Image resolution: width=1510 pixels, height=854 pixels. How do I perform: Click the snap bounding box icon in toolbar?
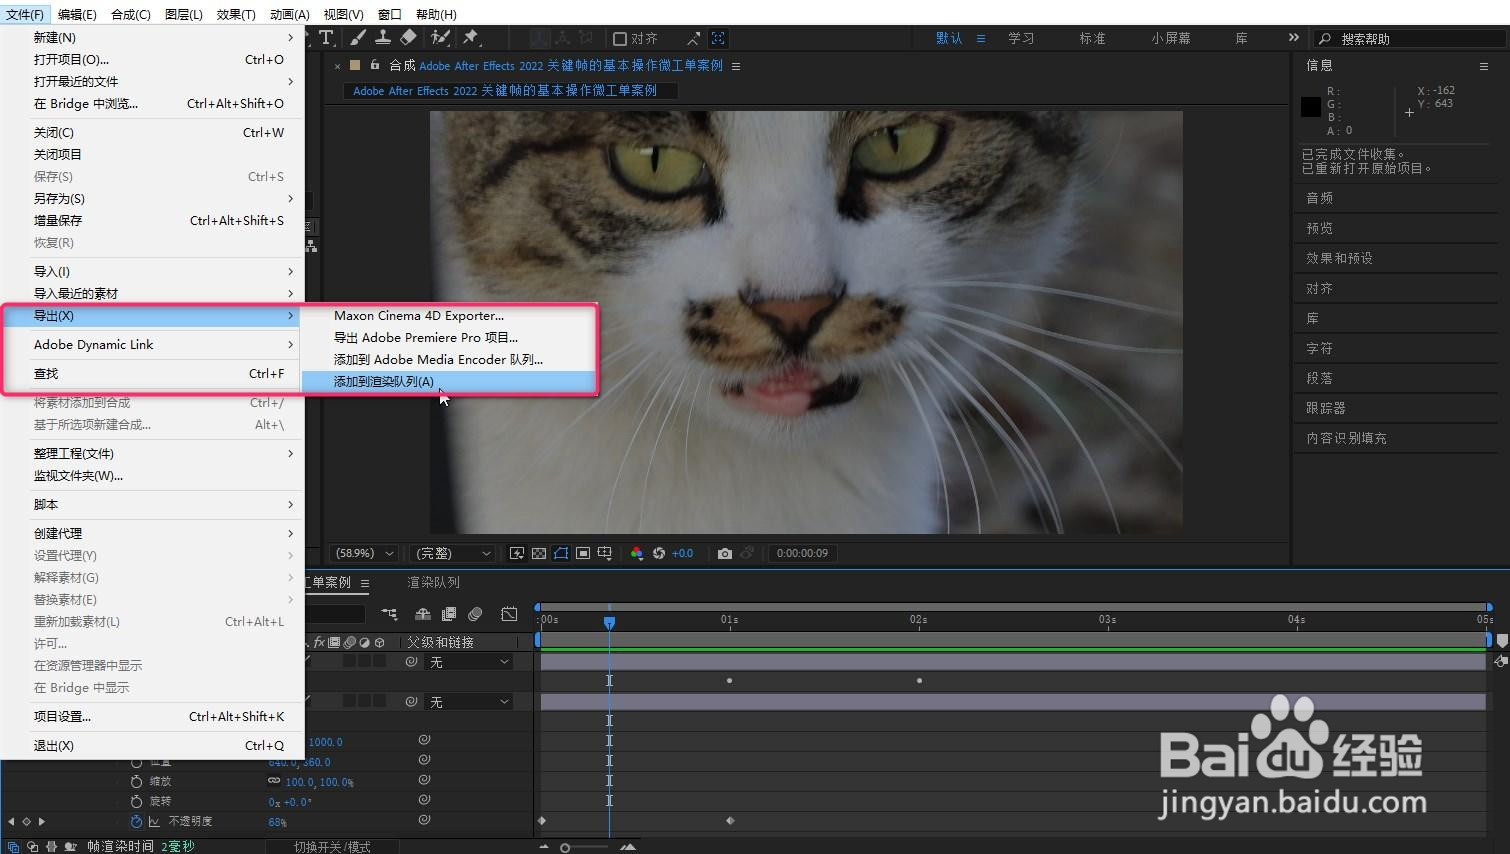pos(718,38)
